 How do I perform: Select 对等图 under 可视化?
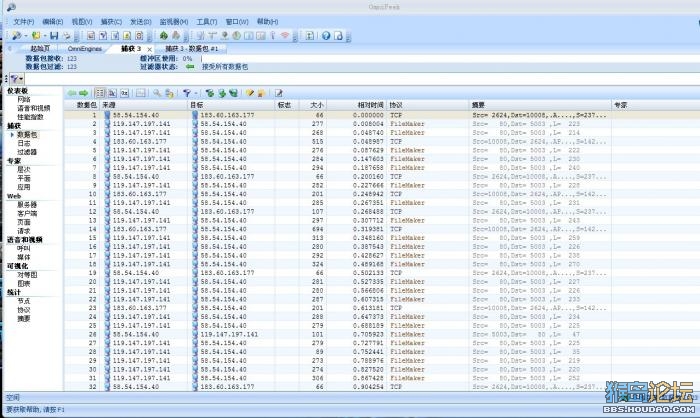27,275
